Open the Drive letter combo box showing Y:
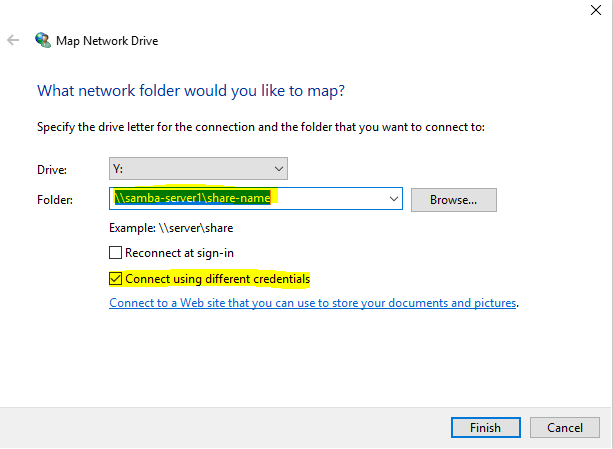Viewport: 613px width, 449px height. 198,169
